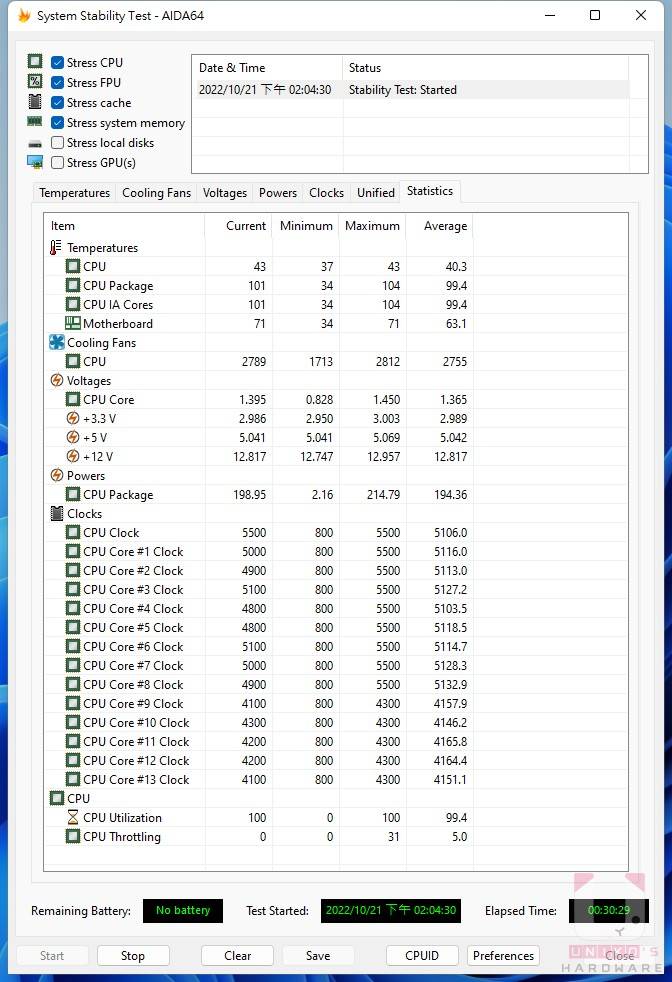Viewport: 672px width, 982px height.
Task: Click the Item column header
Action: [x=124, y=226]
